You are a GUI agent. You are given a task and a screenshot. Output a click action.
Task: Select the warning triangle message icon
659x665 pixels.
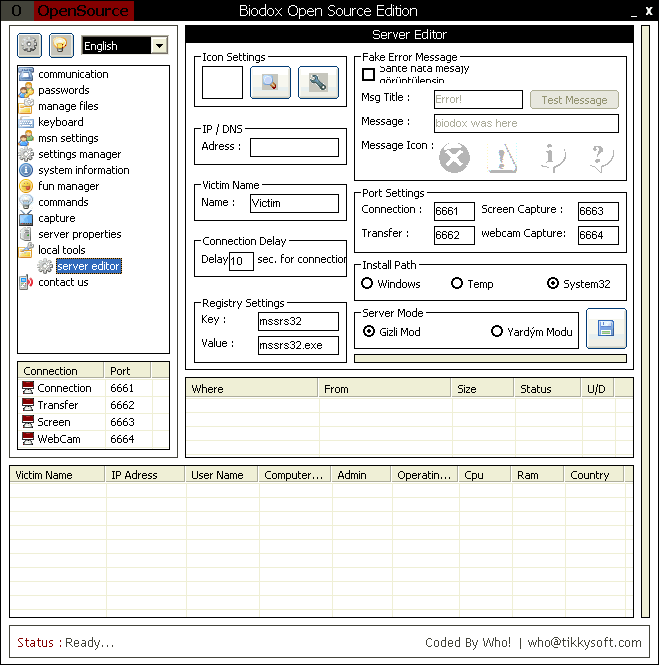click(x=503, y=158)
